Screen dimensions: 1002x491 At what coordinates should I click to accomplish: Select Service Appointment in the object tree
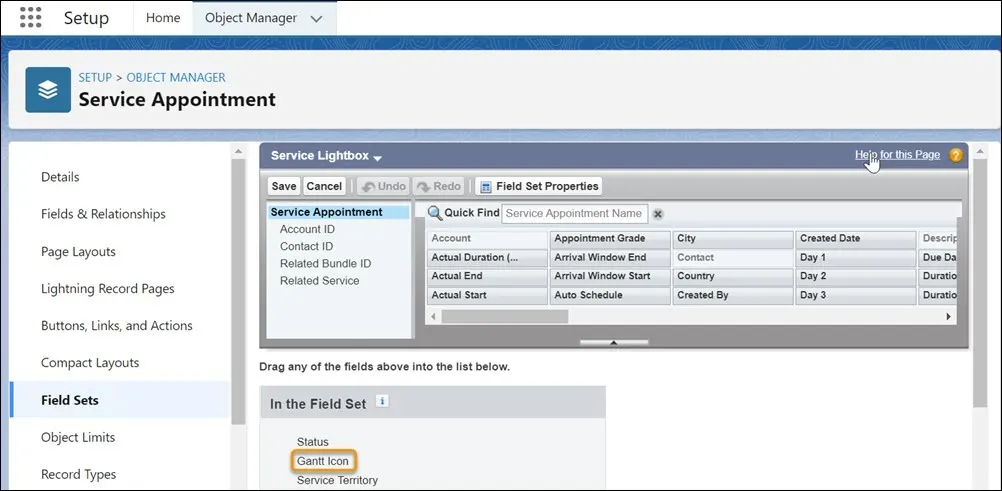tap(338, 212)
